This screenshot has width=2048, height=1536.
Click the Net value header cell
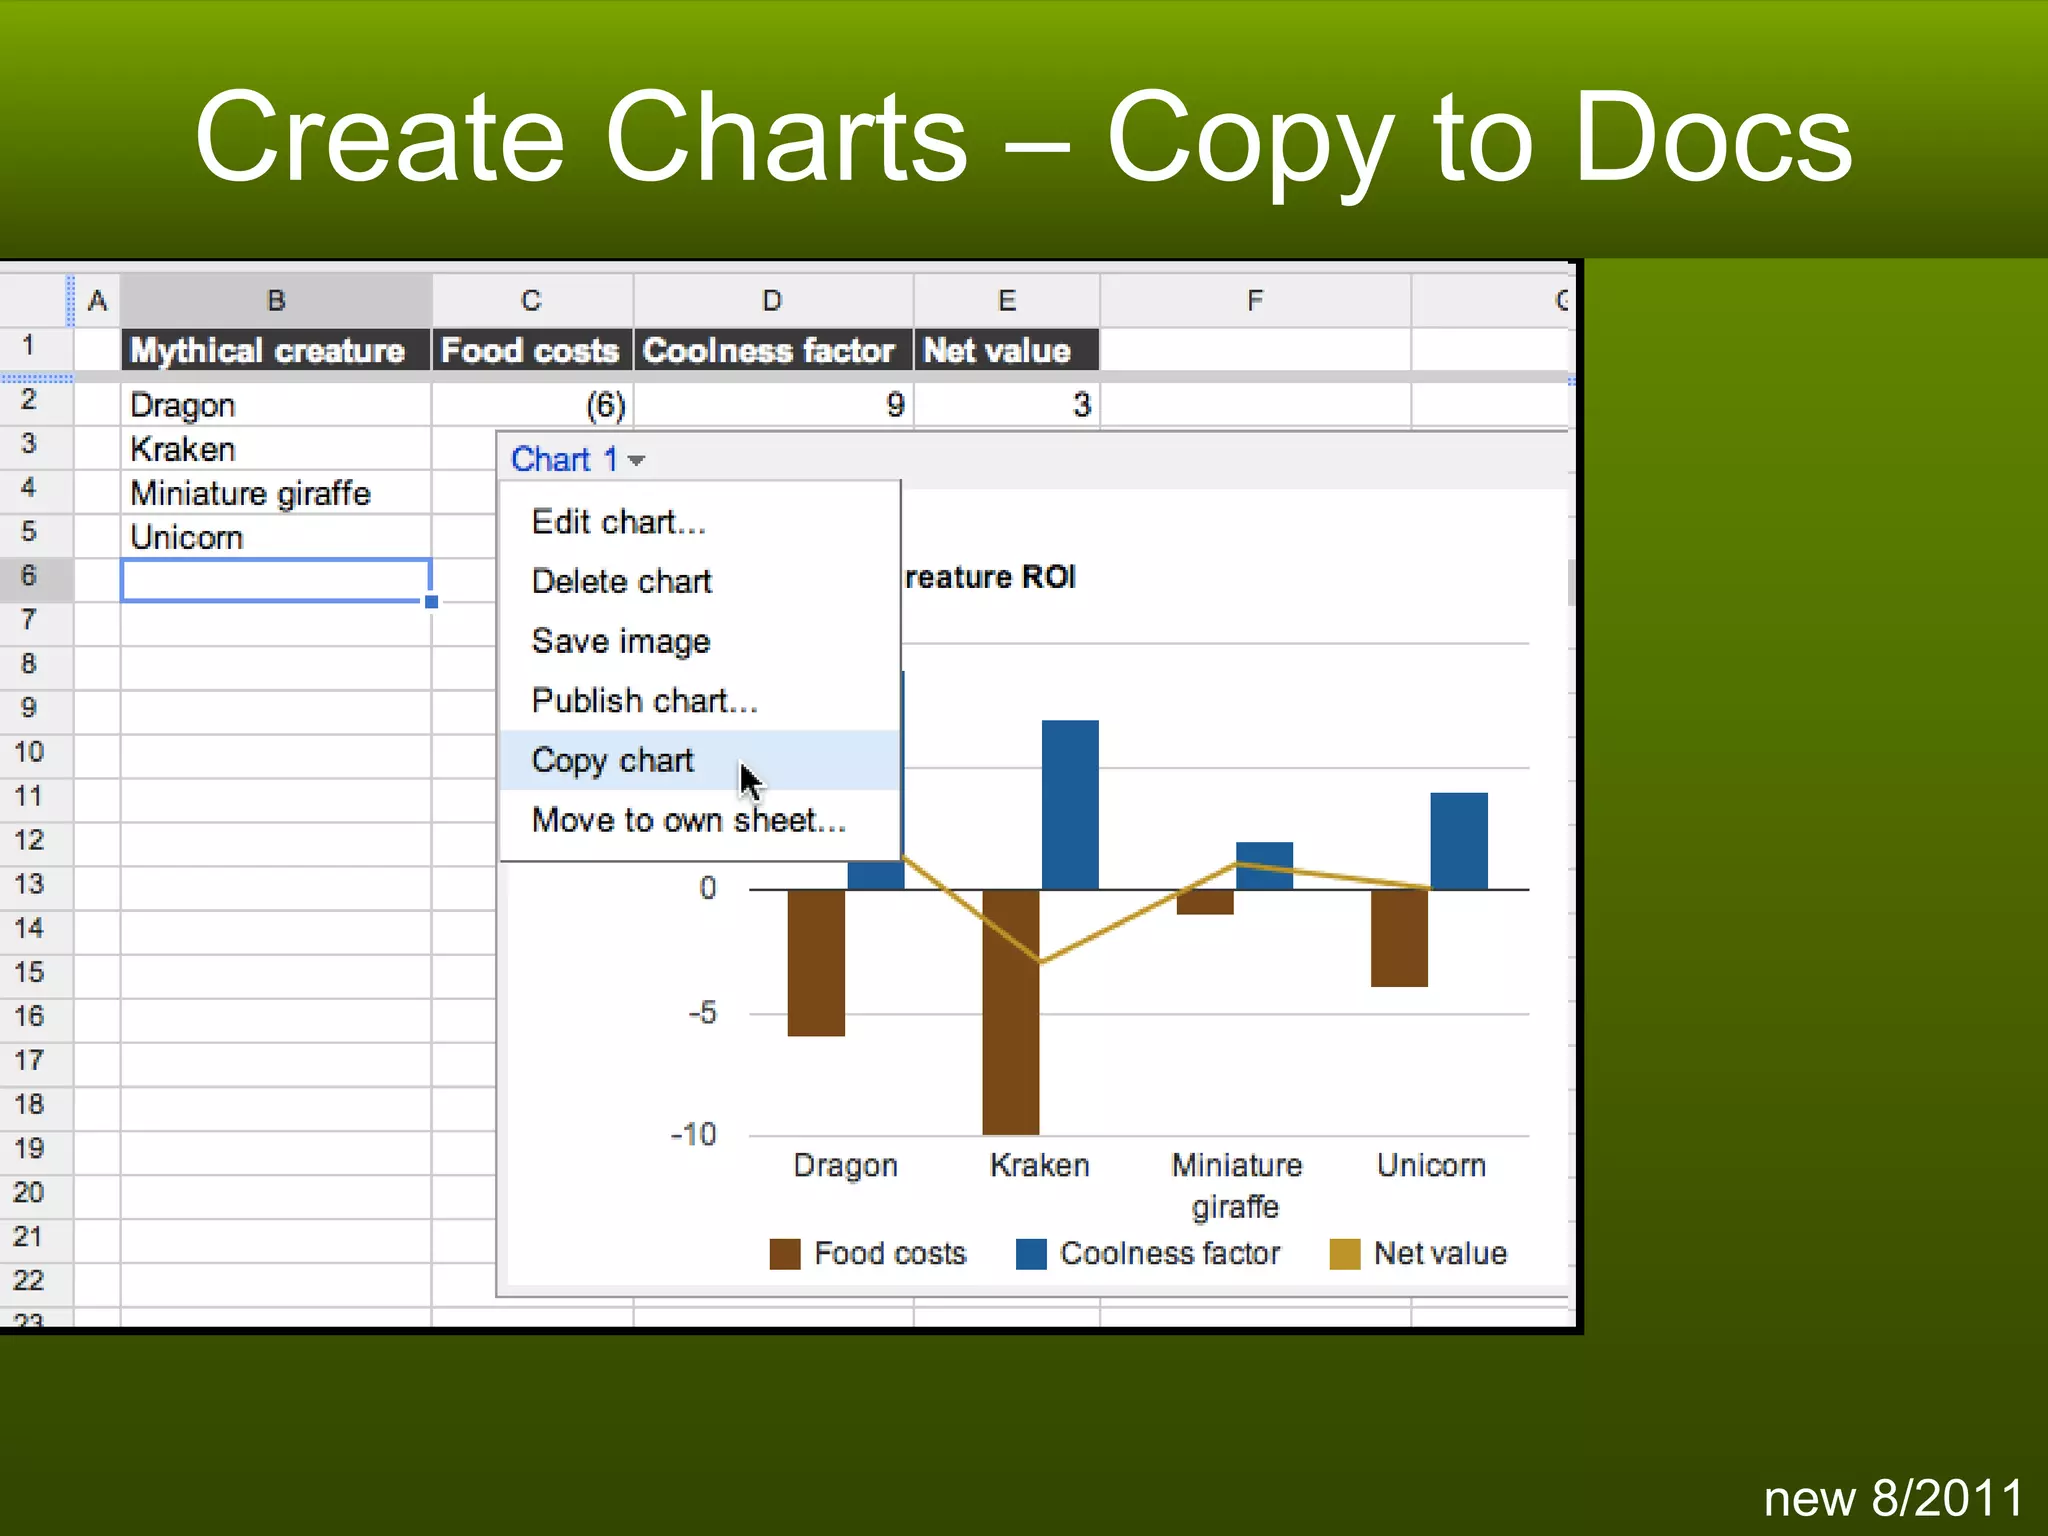point(1007,350)
